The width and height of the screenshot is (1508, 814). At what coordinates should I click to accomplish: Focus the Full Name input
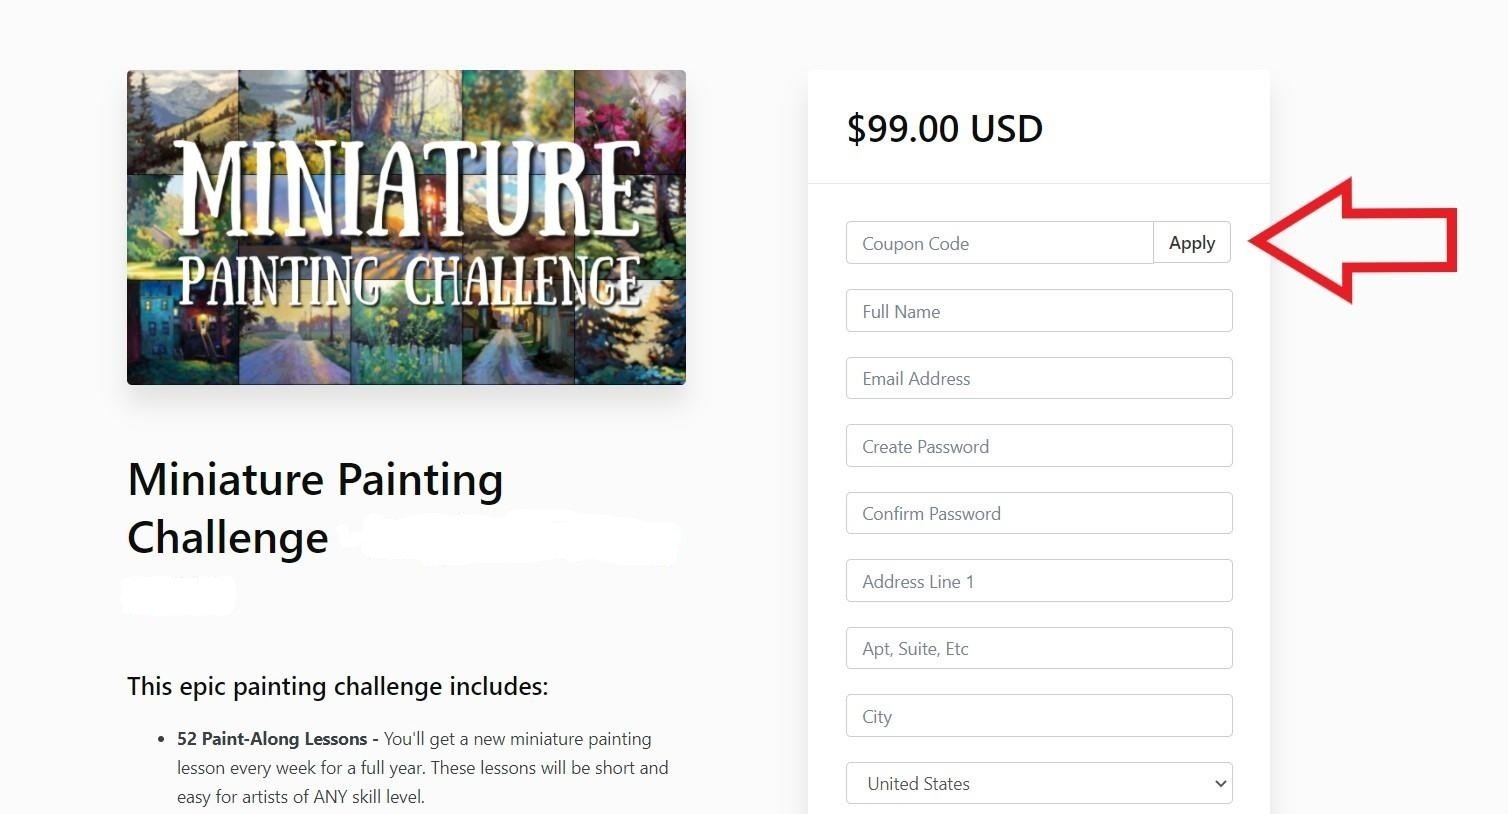1038,311
